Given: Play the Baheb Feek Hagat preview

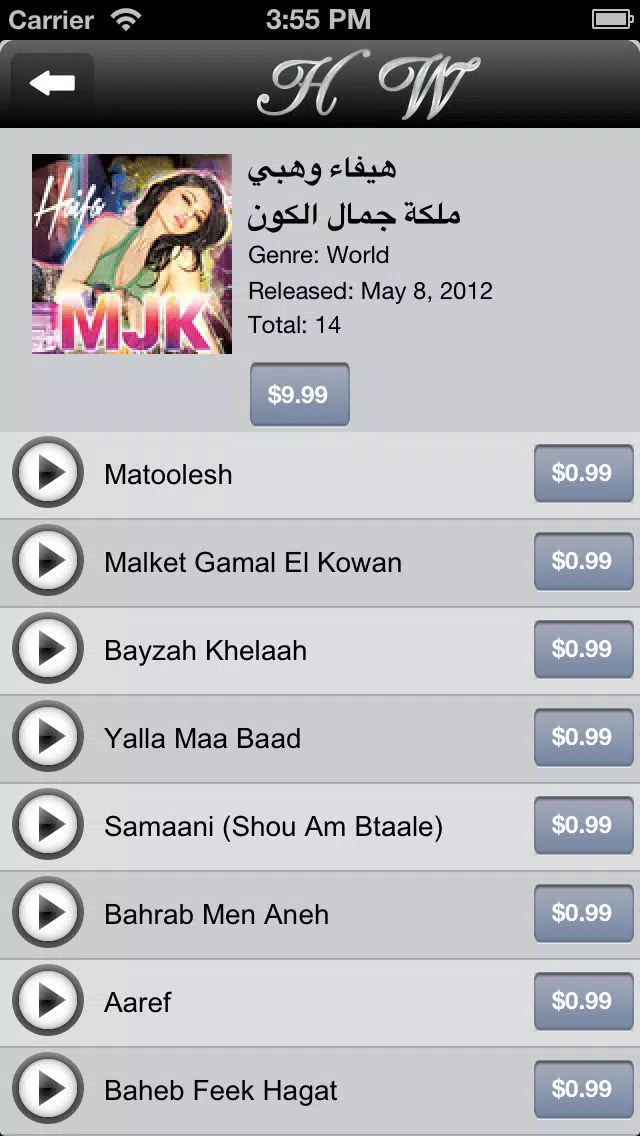Looking at the screenshot, I should pos(48,1090).
